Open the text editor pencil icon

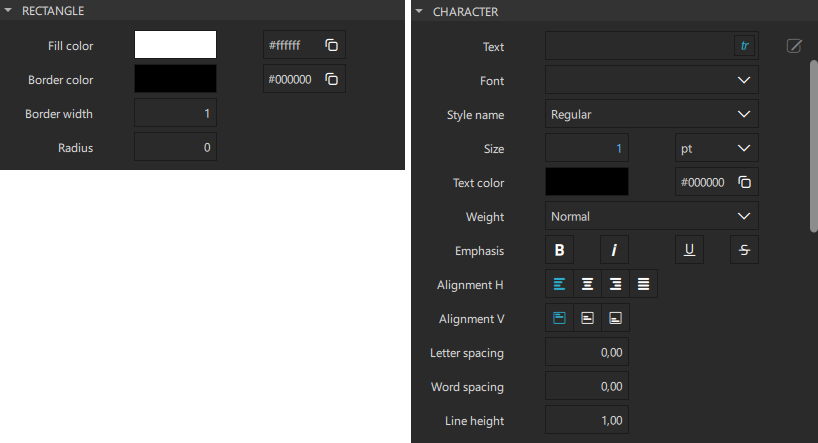794,46
